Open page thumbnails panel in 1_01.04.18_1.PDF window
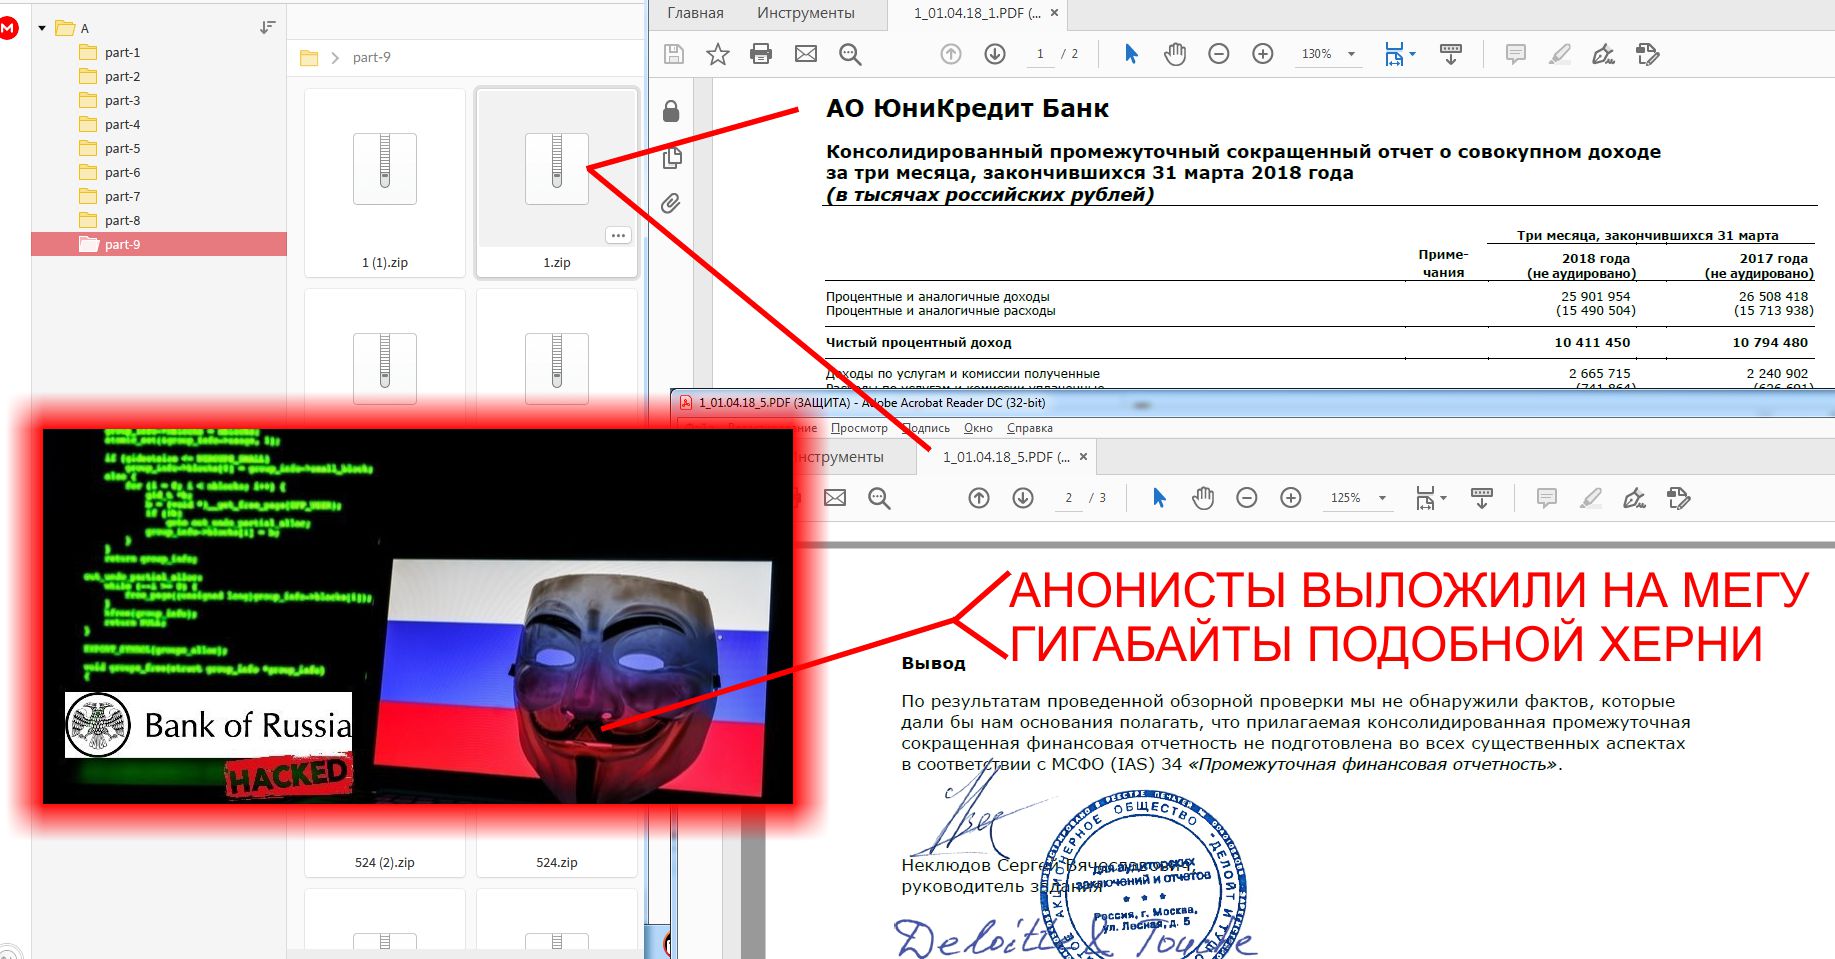The height and width of the screenshot is (959, 1835). (671, 157)
